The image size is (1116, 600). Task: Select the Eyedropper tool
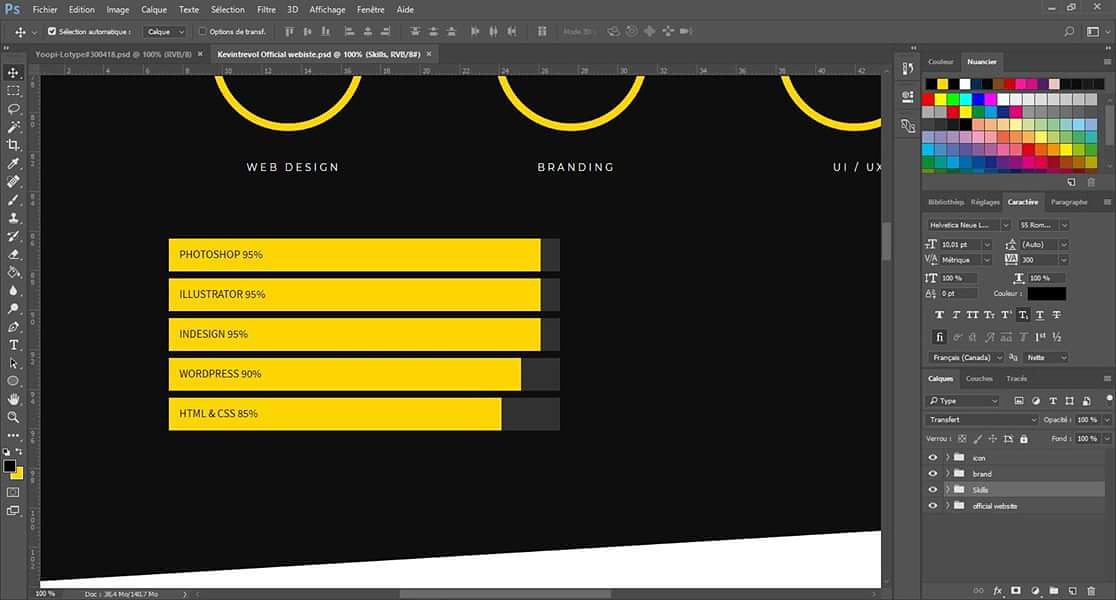[x=14, y=164]
